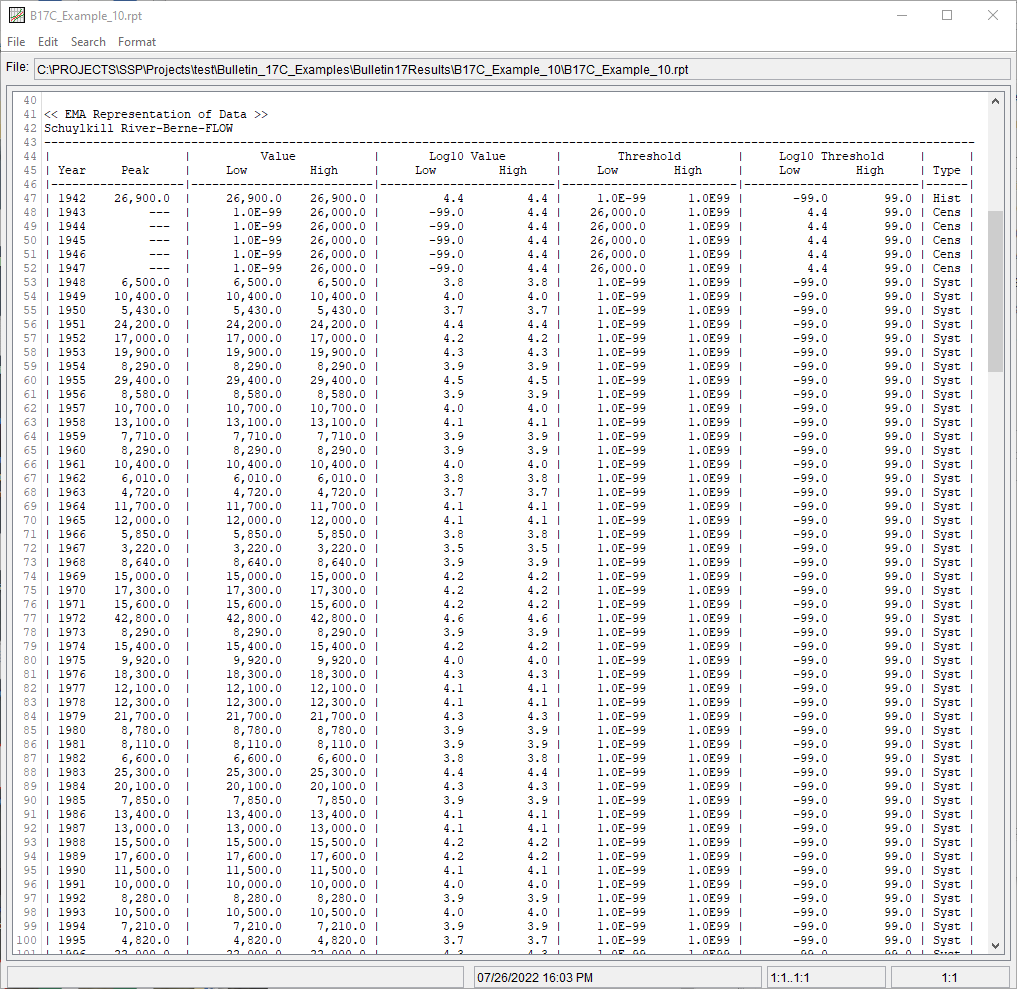Click the 'Log10 Value' column header
Image resolution: width=1017 pixels, height=989 pixels.
pyautogui.click(x=467, y=156)
